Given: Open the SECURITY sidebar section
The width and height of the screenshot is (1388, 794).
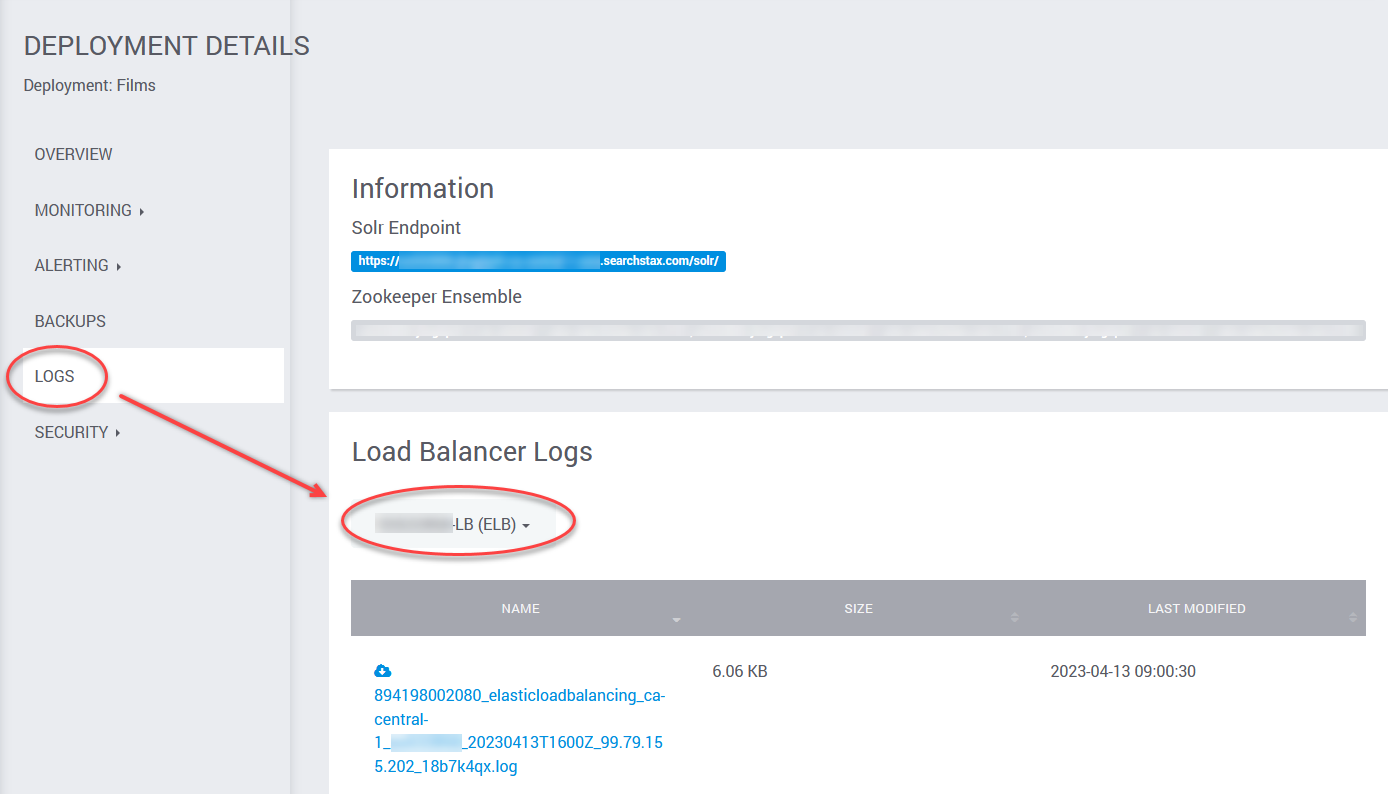Looking at the screenshot, I should pyautogui.click(x=72, y=432).
